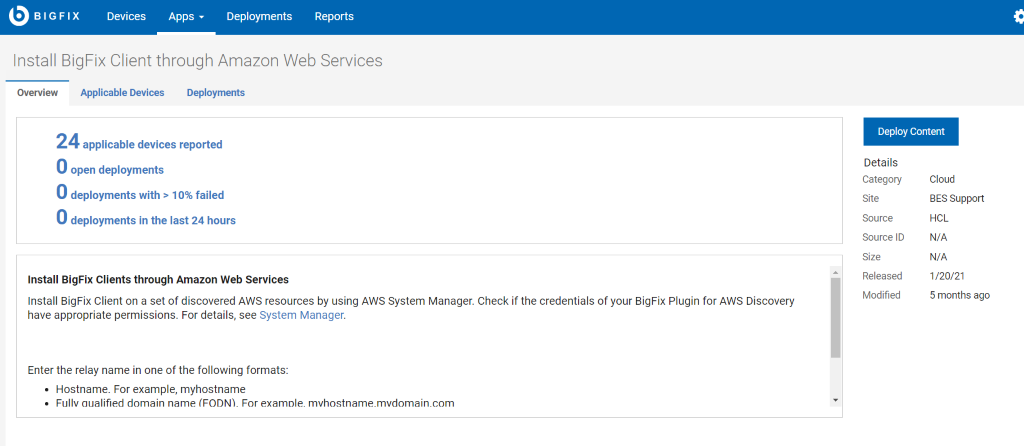Switch to the Deployments tab below title
The width and height of the screenshot is (1024, 446).
coord(216,93)
